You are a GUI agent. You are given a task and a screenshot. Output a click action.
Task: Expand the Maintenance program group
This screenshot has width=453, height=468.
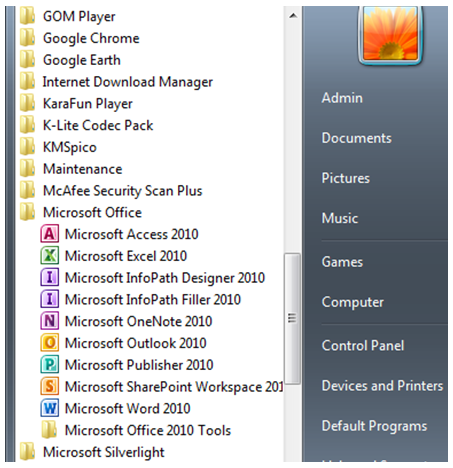click(71, 169)
